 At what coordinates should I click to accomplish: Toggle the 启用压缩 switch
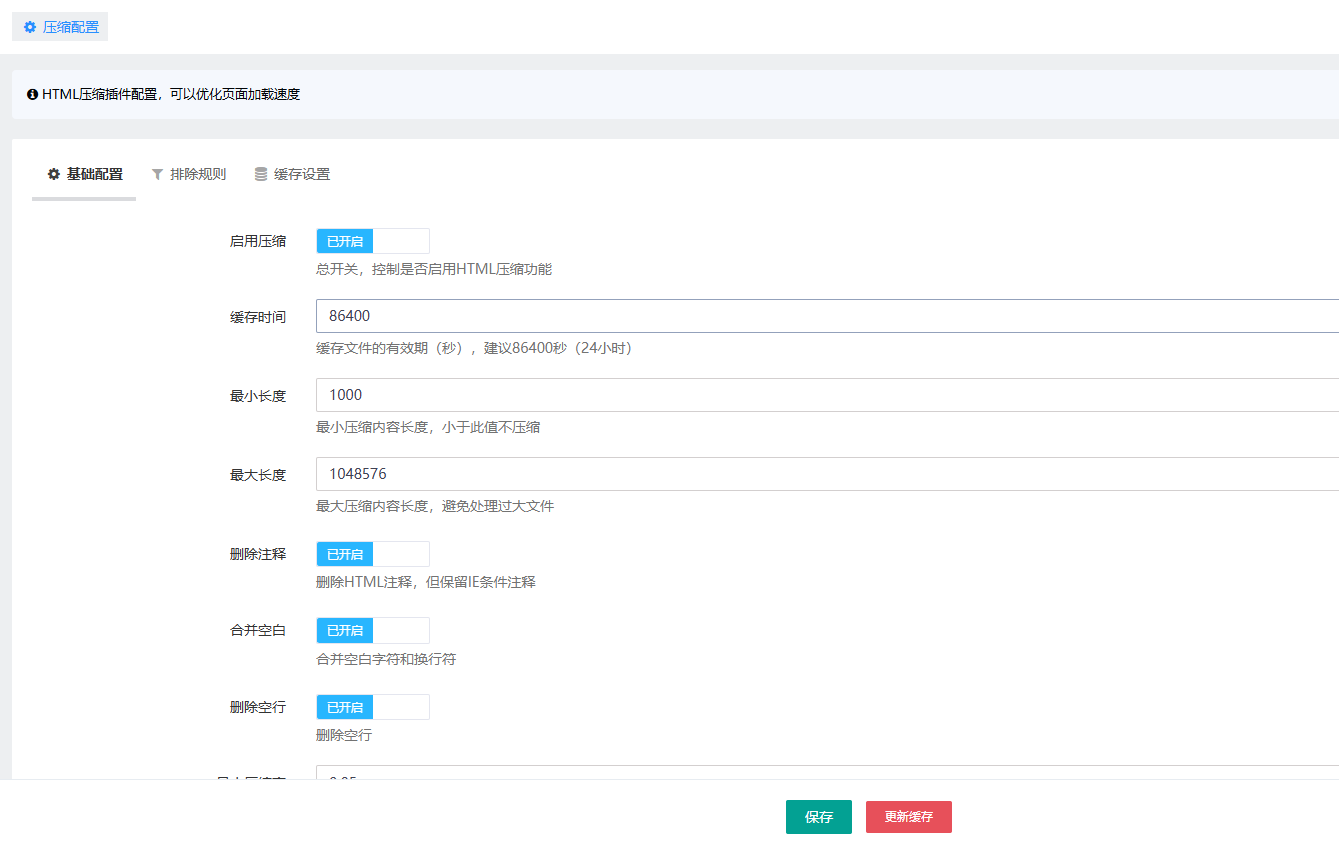click(373, 241)
